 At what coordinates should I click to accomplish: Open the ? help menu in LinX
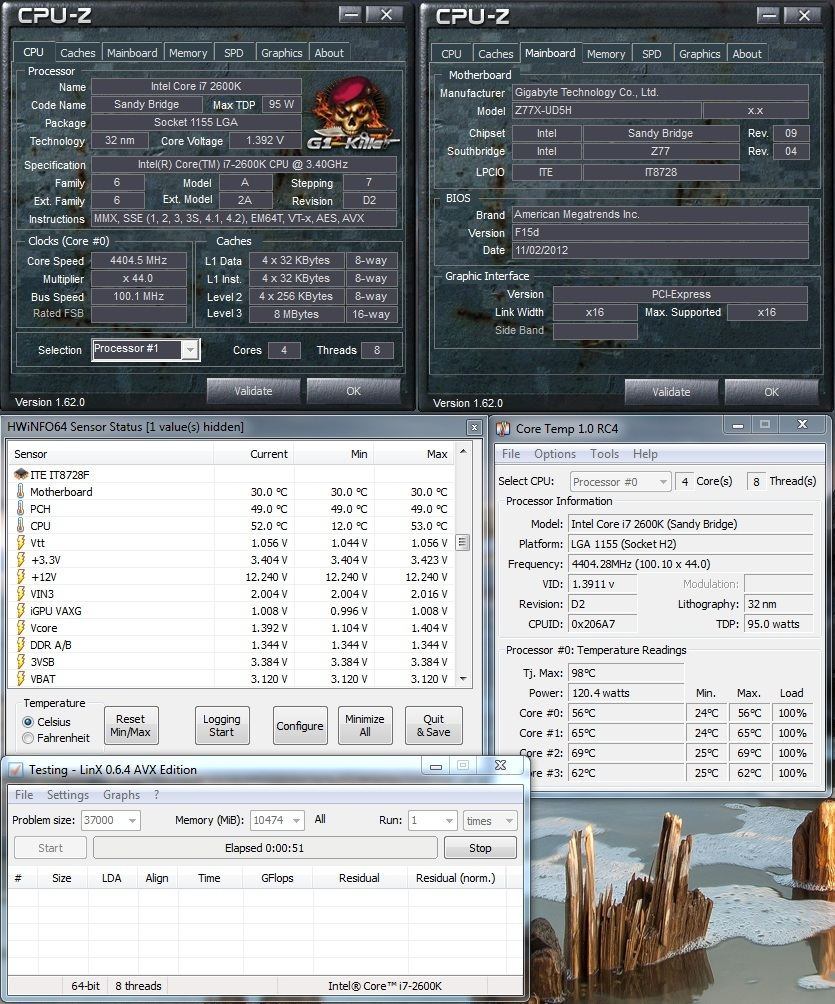[x=156, y=795]
